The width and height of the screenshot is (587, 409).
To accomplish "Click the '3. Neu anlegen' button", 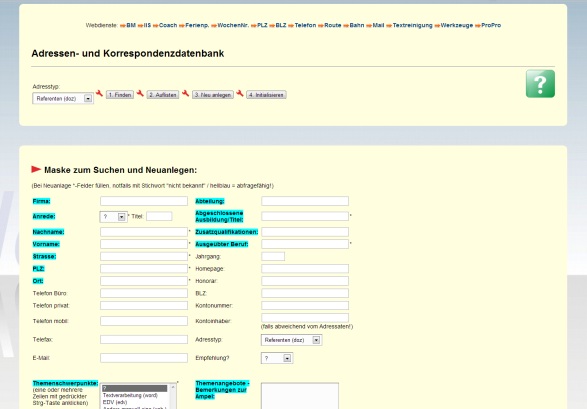I will tap(213, 95).
